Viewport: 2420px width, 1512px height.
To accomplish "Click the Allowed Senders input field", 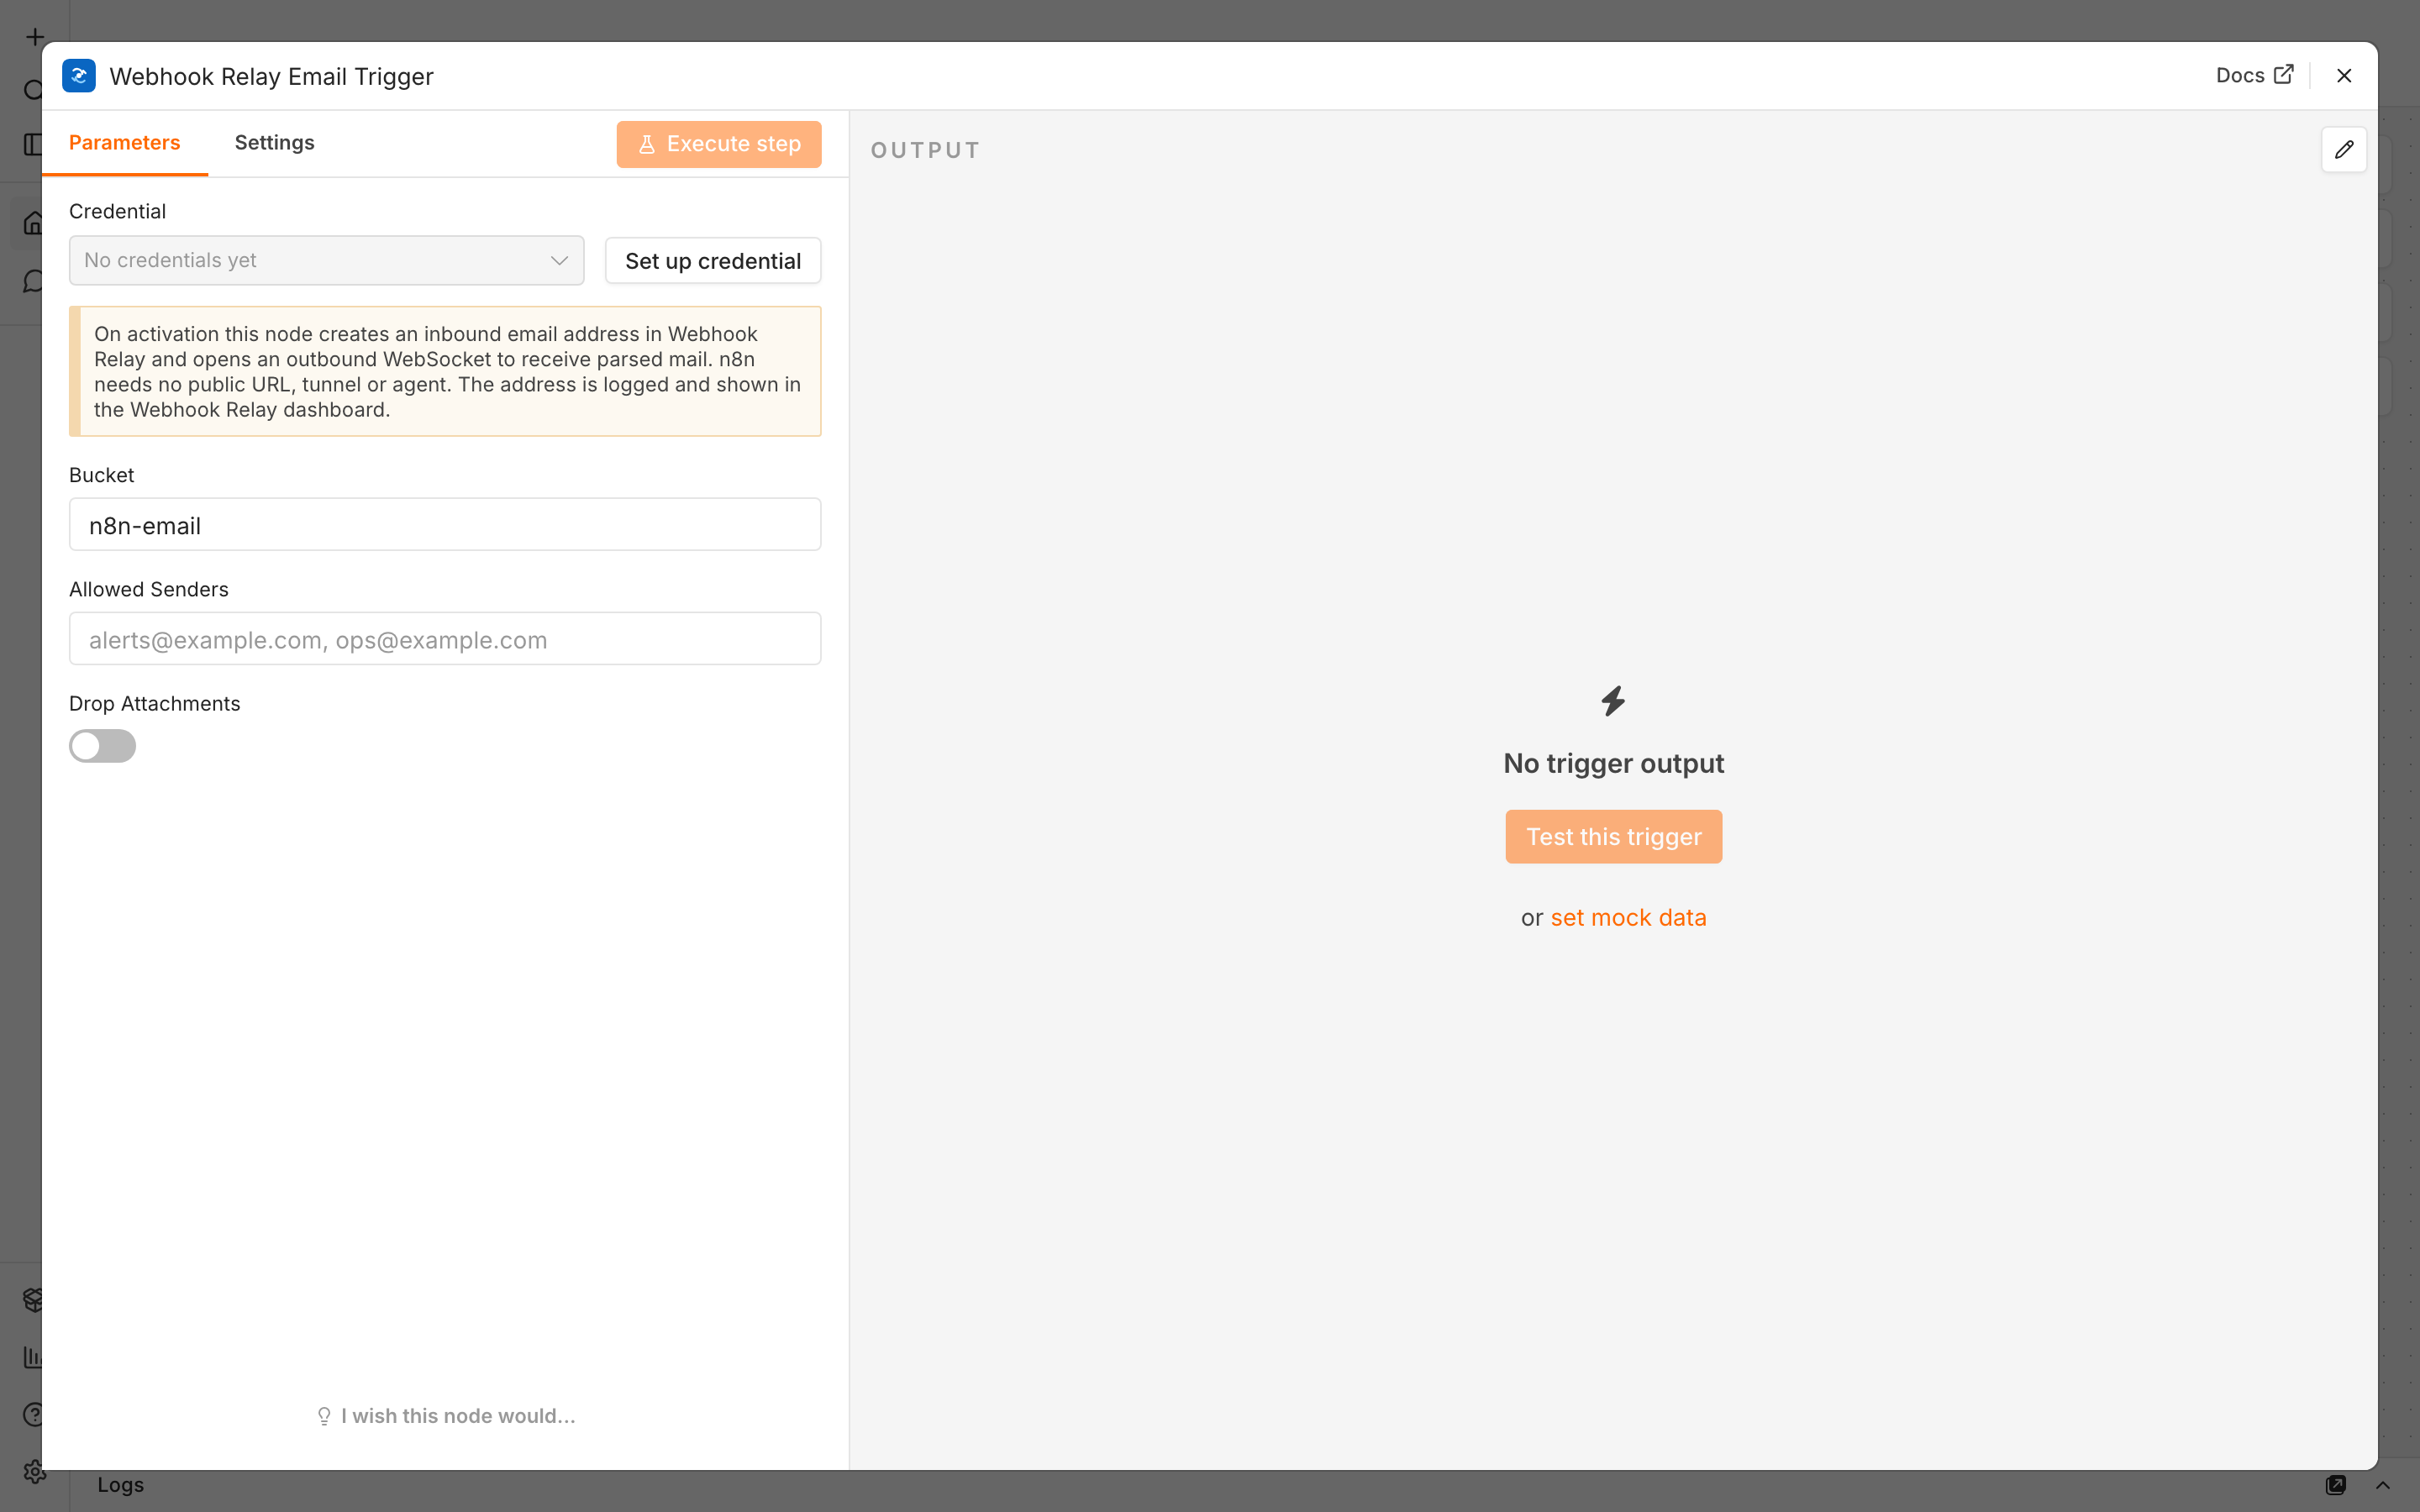I will click(445, 639).
